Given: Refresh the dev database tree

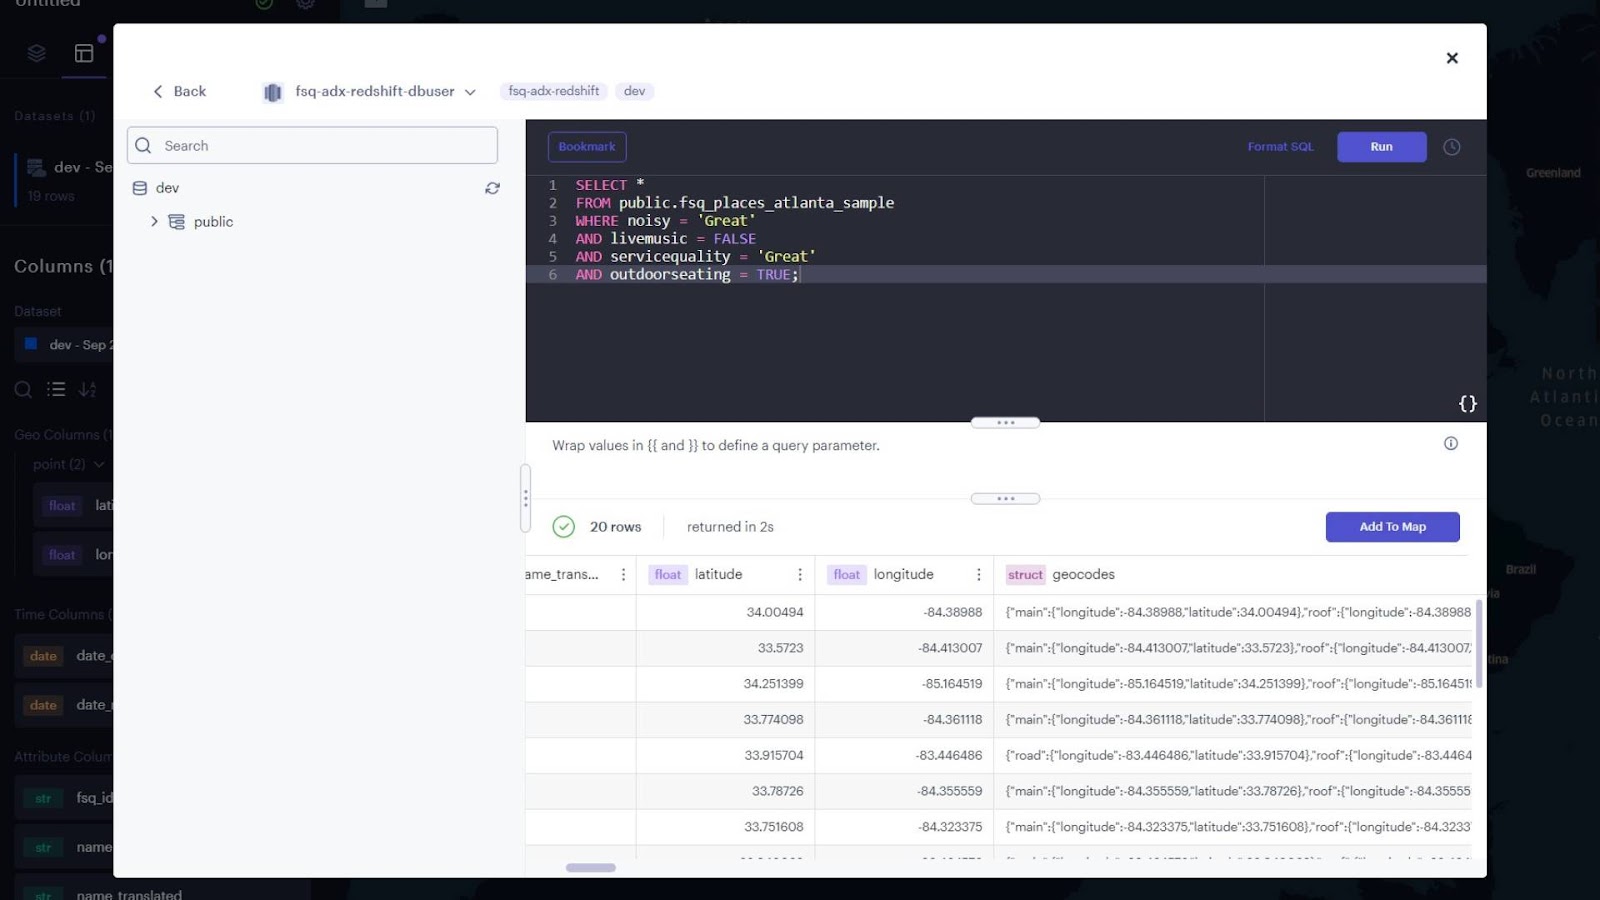Looking at the screenshot, I should tap(492, 188).
